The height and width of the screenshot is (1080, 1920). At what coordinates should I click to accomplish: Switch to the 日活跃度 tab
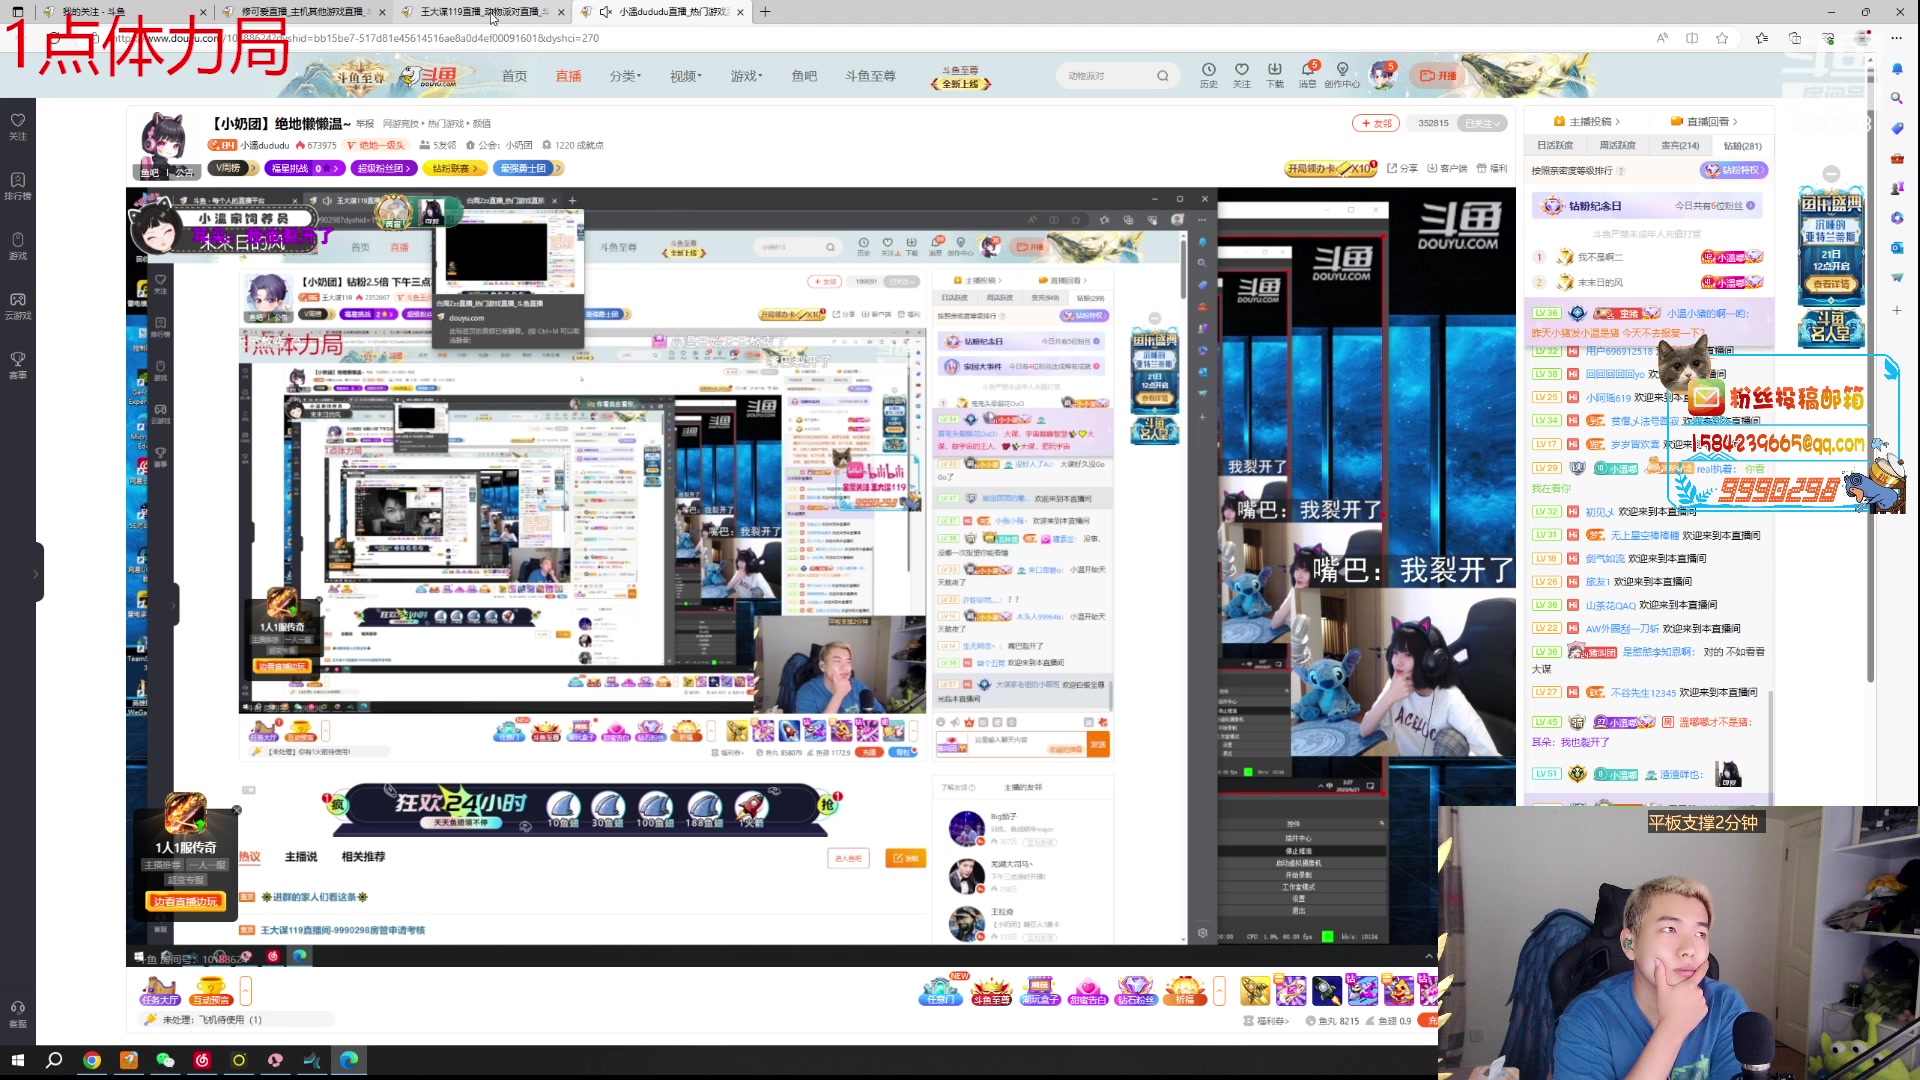click(1555, 146)
